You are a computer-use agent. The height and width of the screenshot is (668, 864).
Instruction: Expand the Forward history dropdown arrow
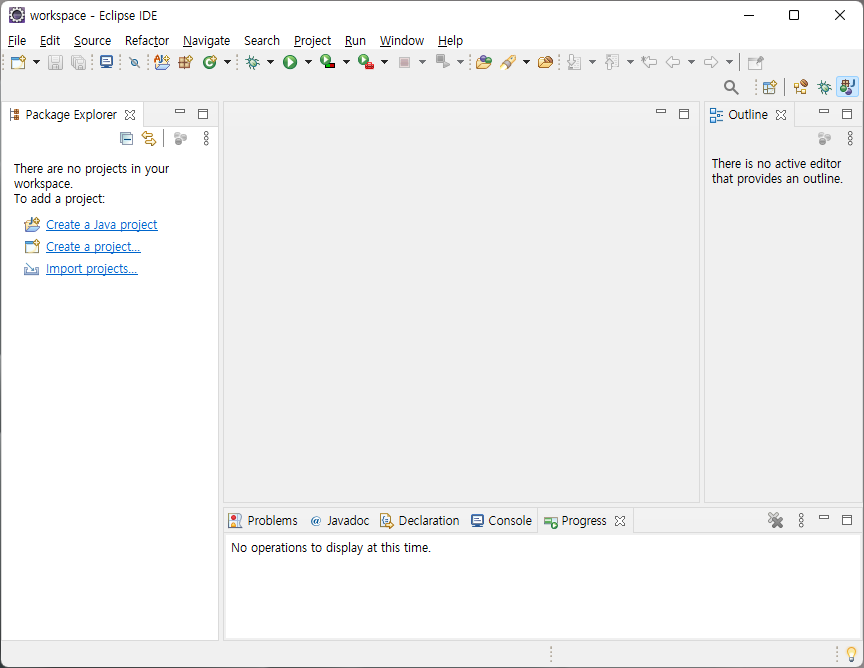click(x=729, y=62)
